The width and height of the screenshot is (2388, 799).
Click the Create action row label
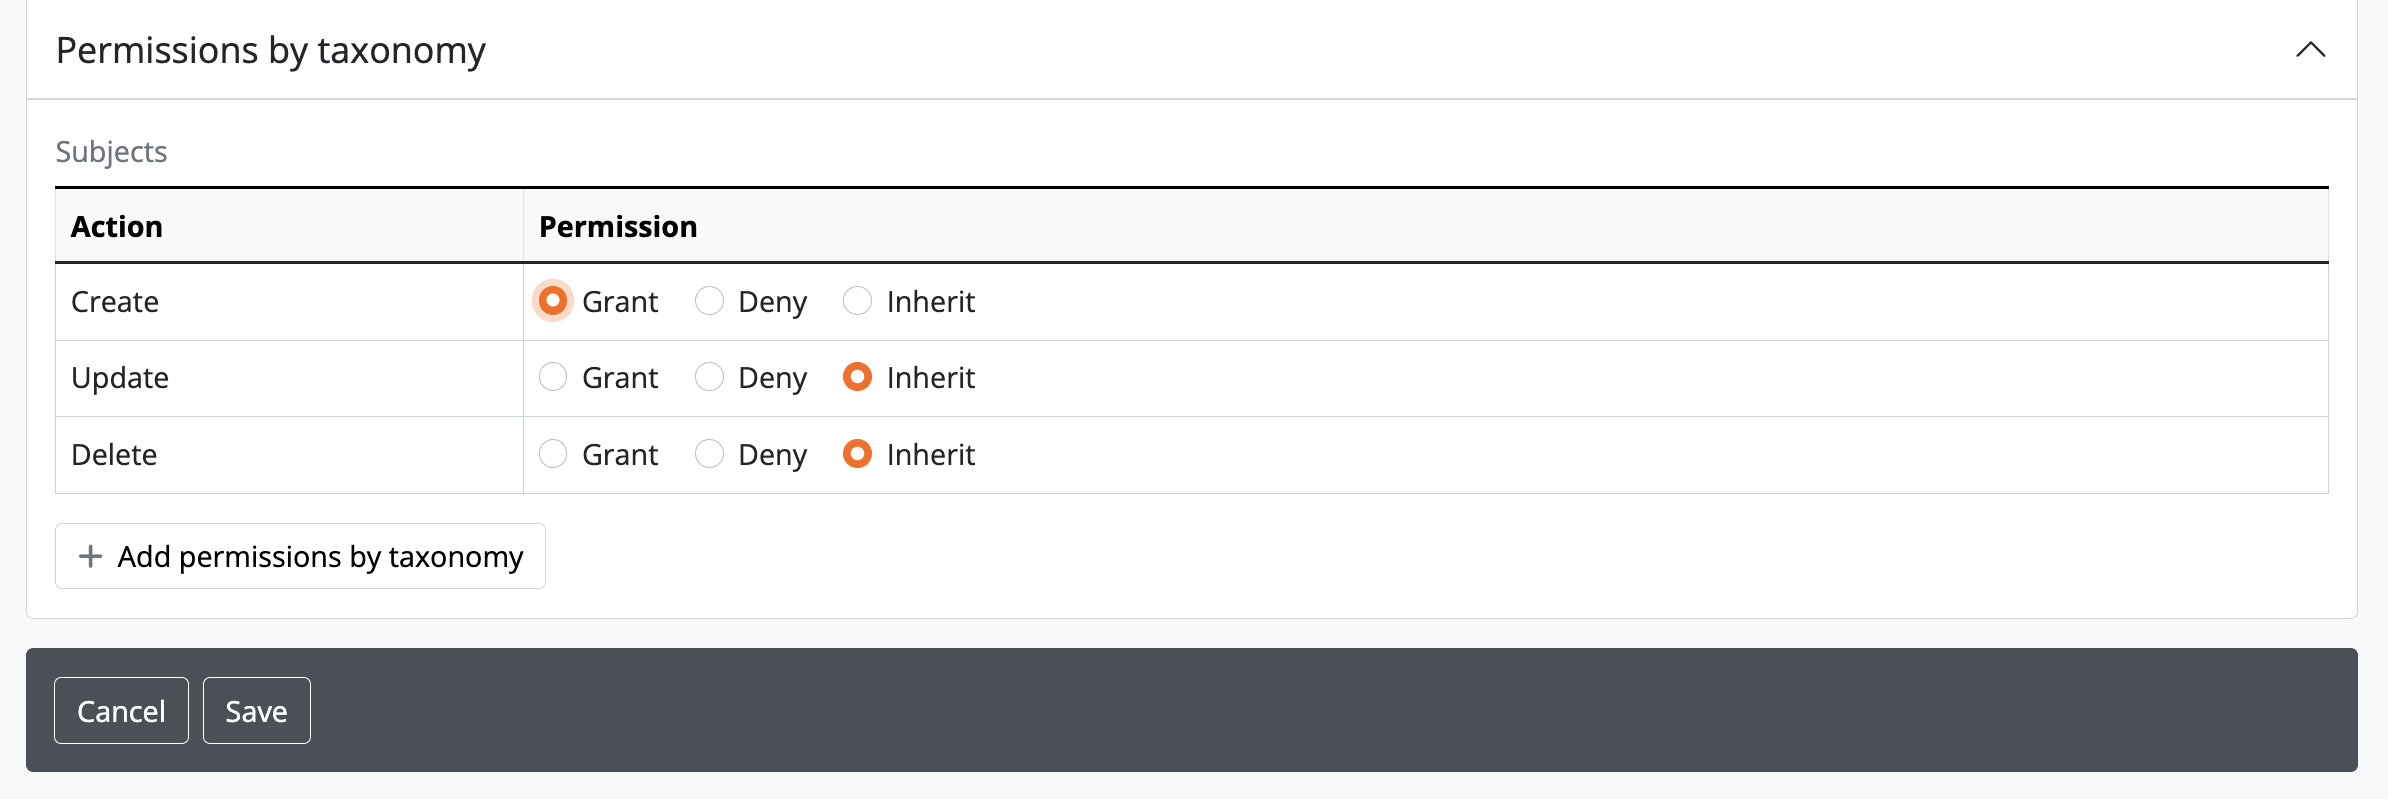tap(115, 301)
